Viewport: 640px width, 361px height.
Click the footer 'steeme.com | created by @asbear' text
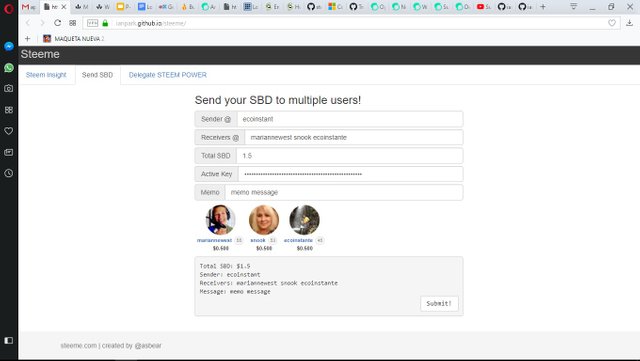(111, 345)
